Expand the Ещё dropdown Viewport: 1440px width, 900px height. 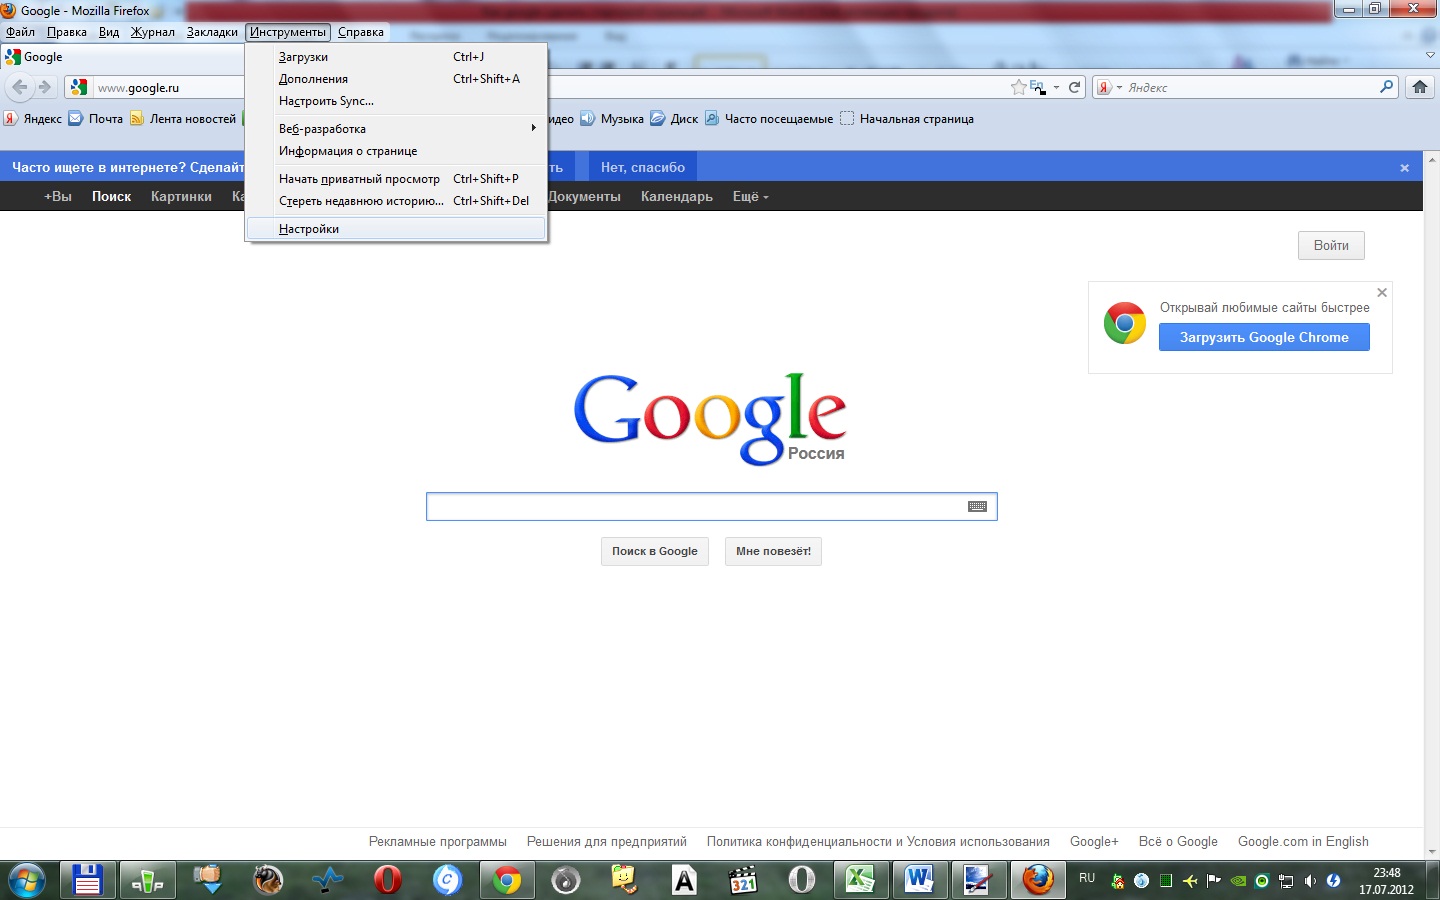750,196
